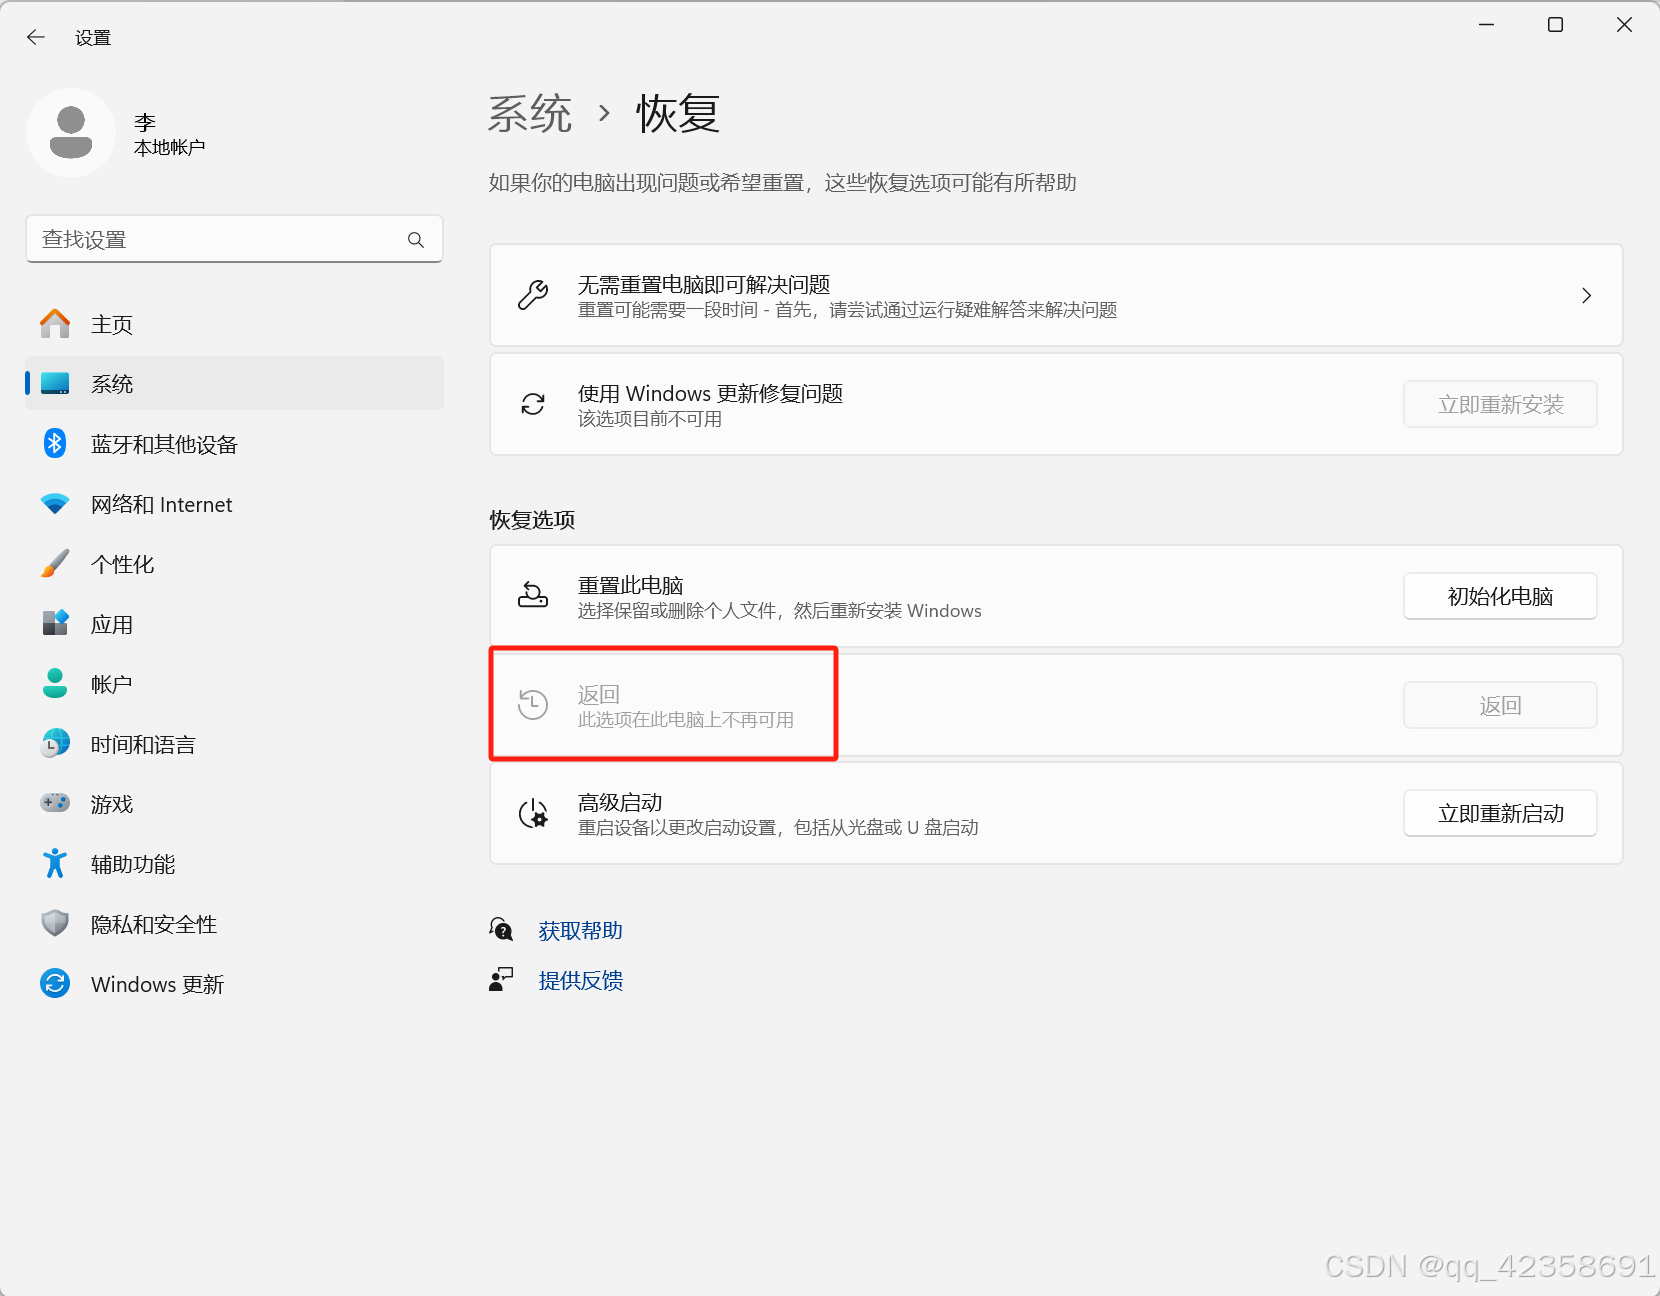This screenshot has height=1296, width=1660.
Task: Click the Time and language globe icon
Action: click(55, 743)
